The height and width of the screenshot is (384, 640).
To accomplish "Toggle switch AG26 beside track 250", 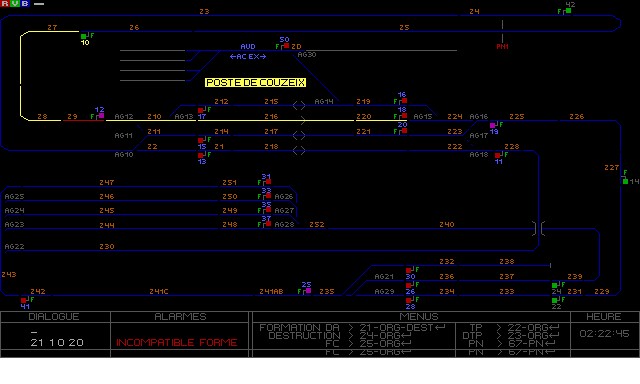I will [284, 196].
